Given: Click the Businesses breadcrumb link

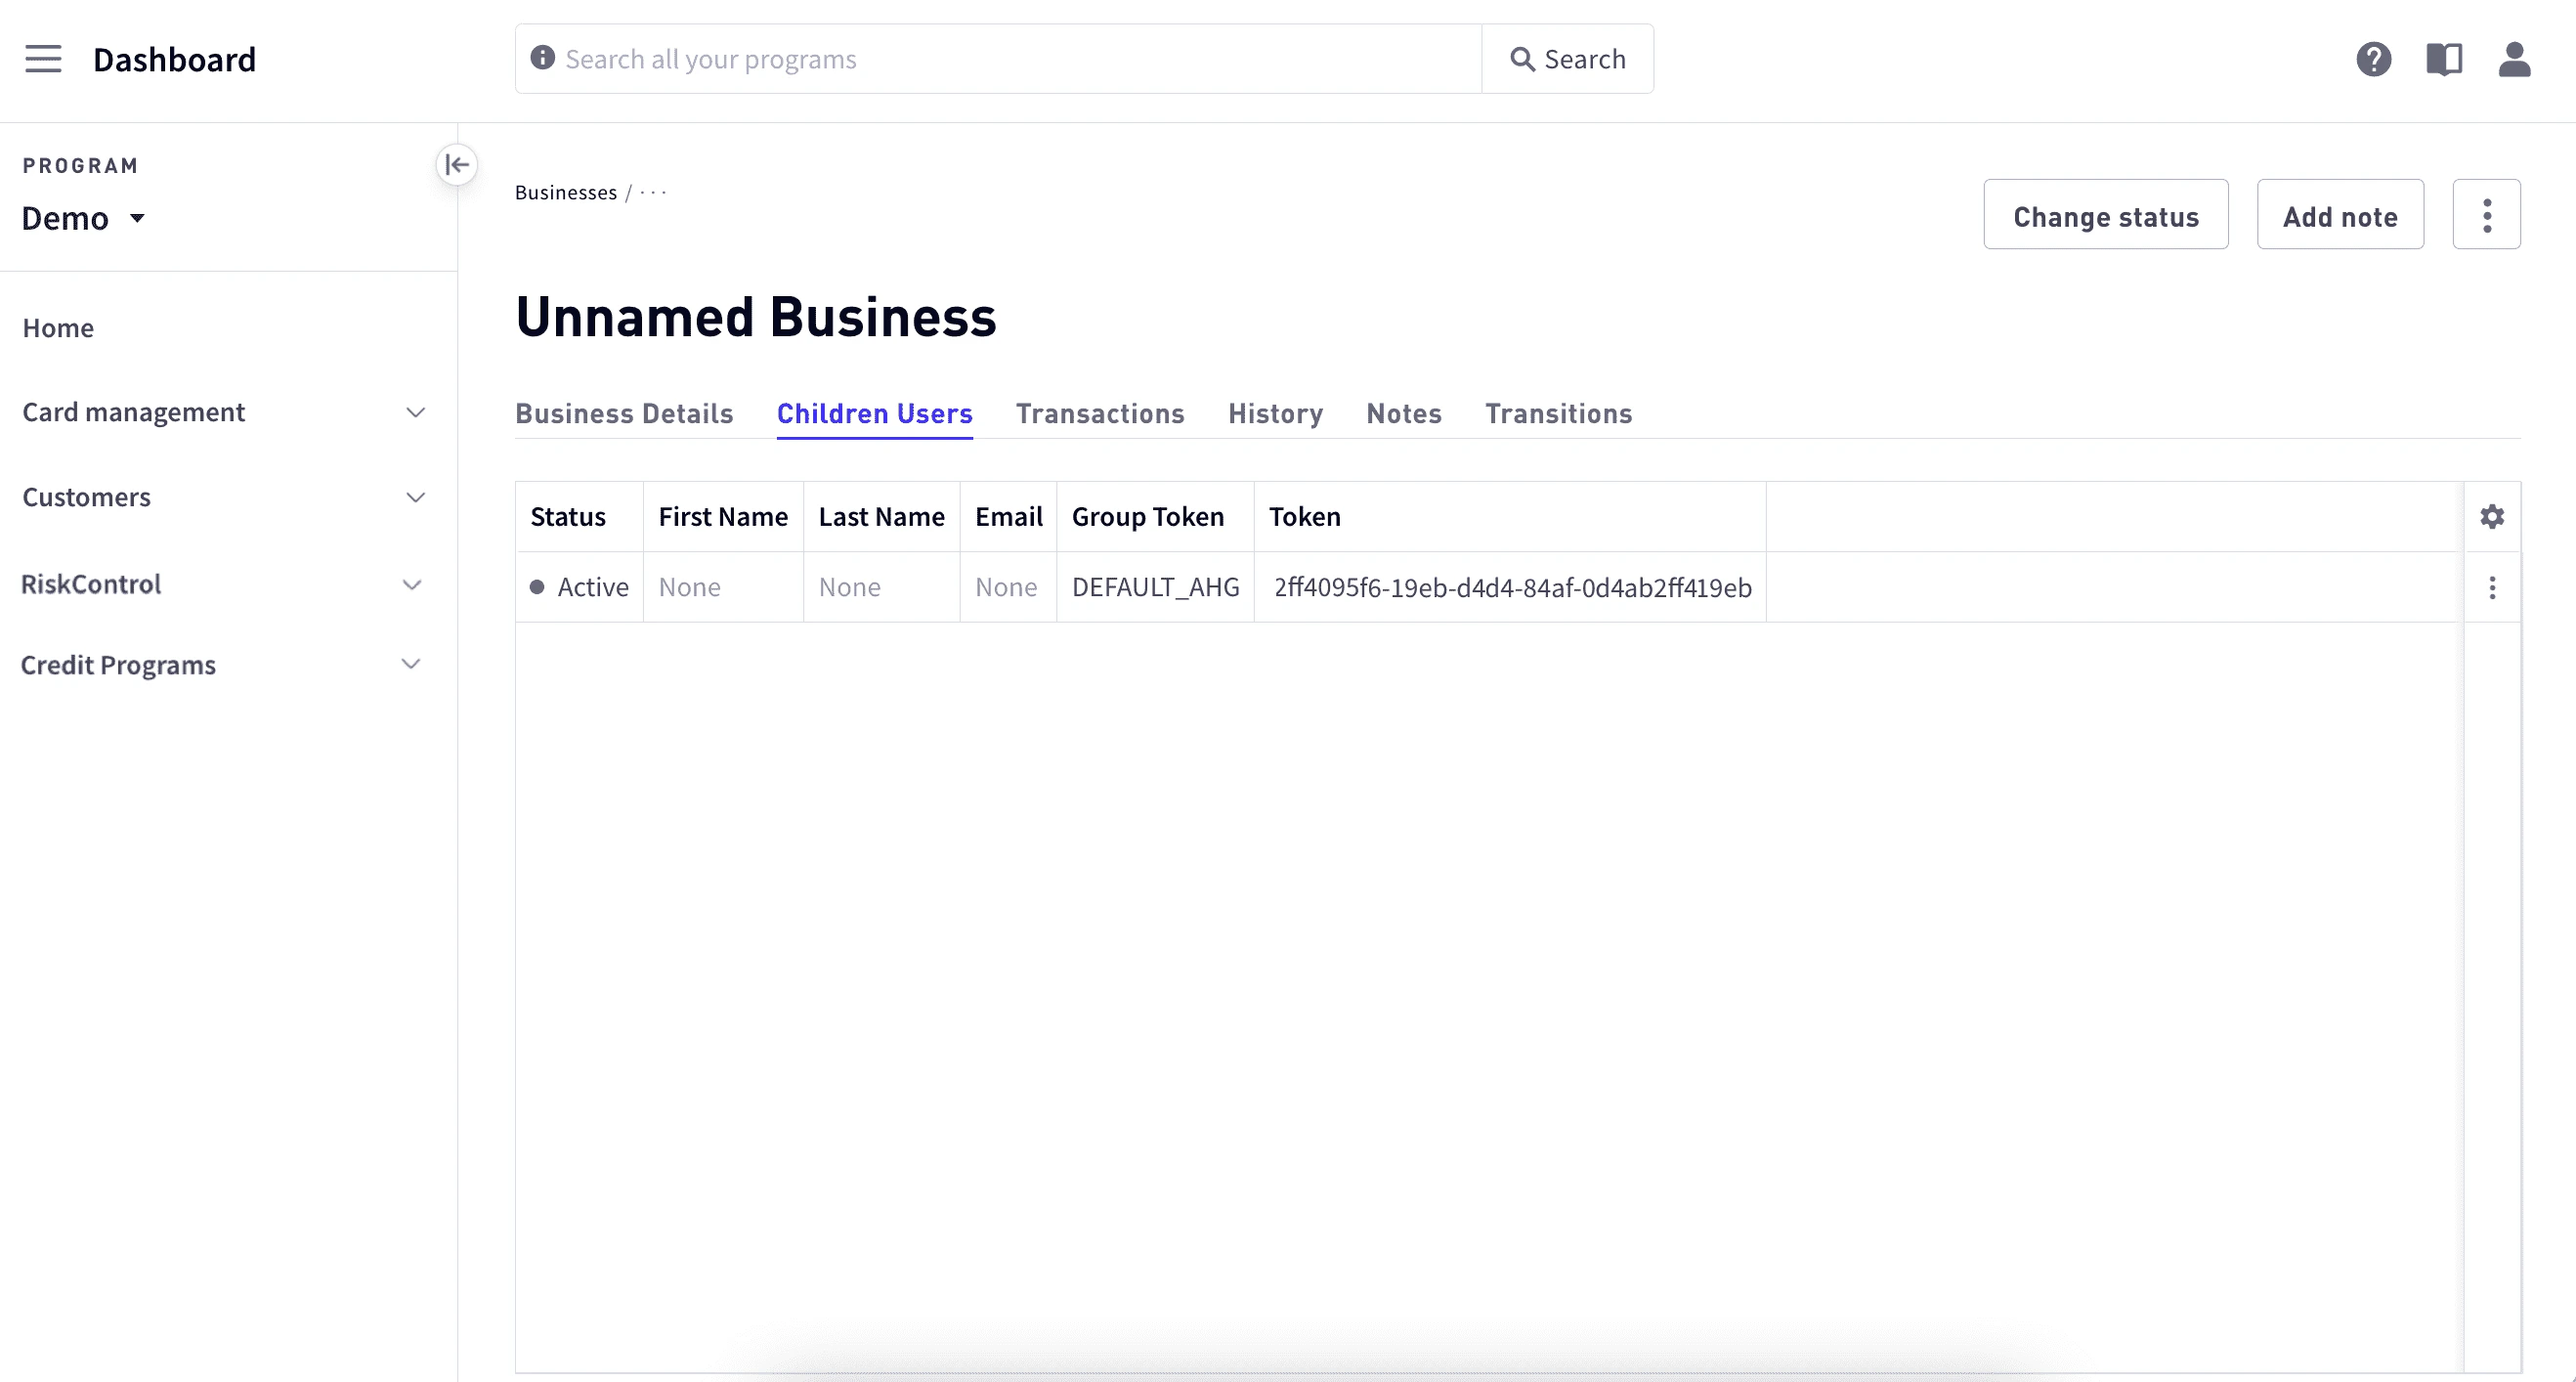Looking at the screenshot, I should click(x=566, y=192).
